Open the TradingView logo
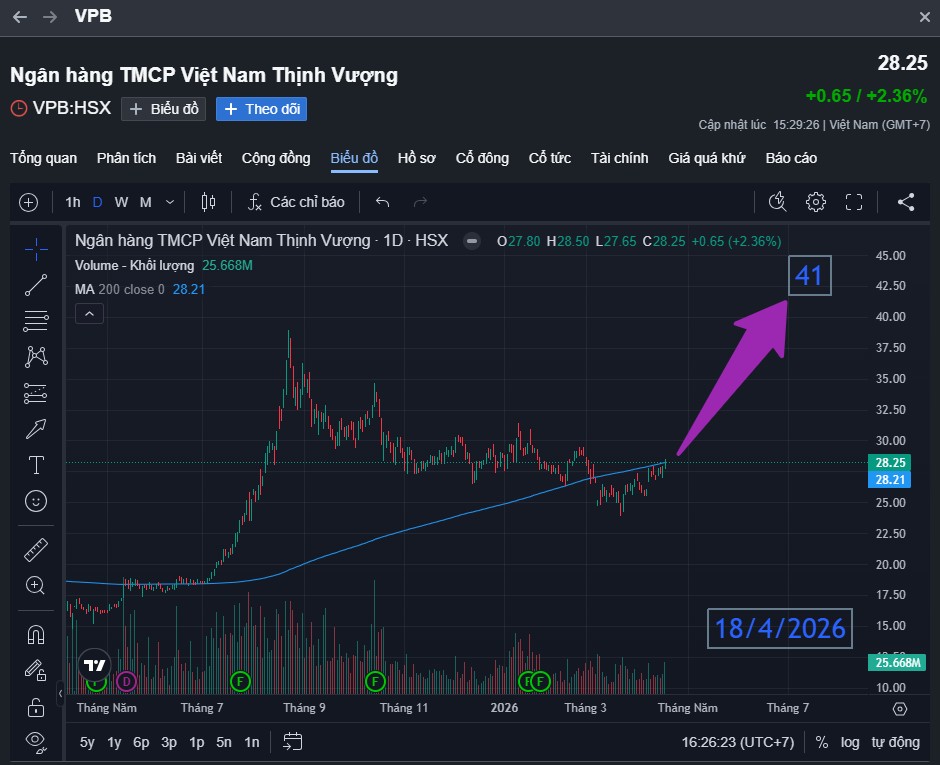The height and width of the screenshot is (765, 940). 95,665
